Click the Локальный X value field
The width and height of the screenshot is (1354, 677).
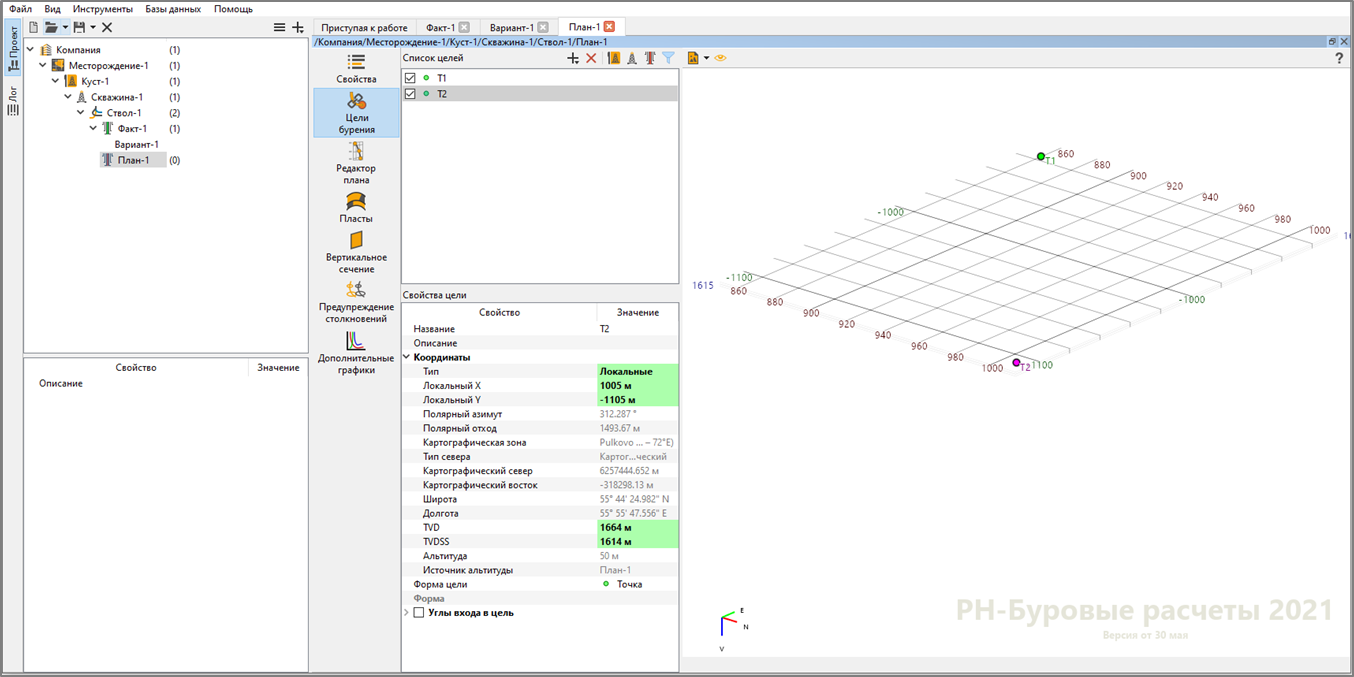pyautogui.click(x=637, y=385)
